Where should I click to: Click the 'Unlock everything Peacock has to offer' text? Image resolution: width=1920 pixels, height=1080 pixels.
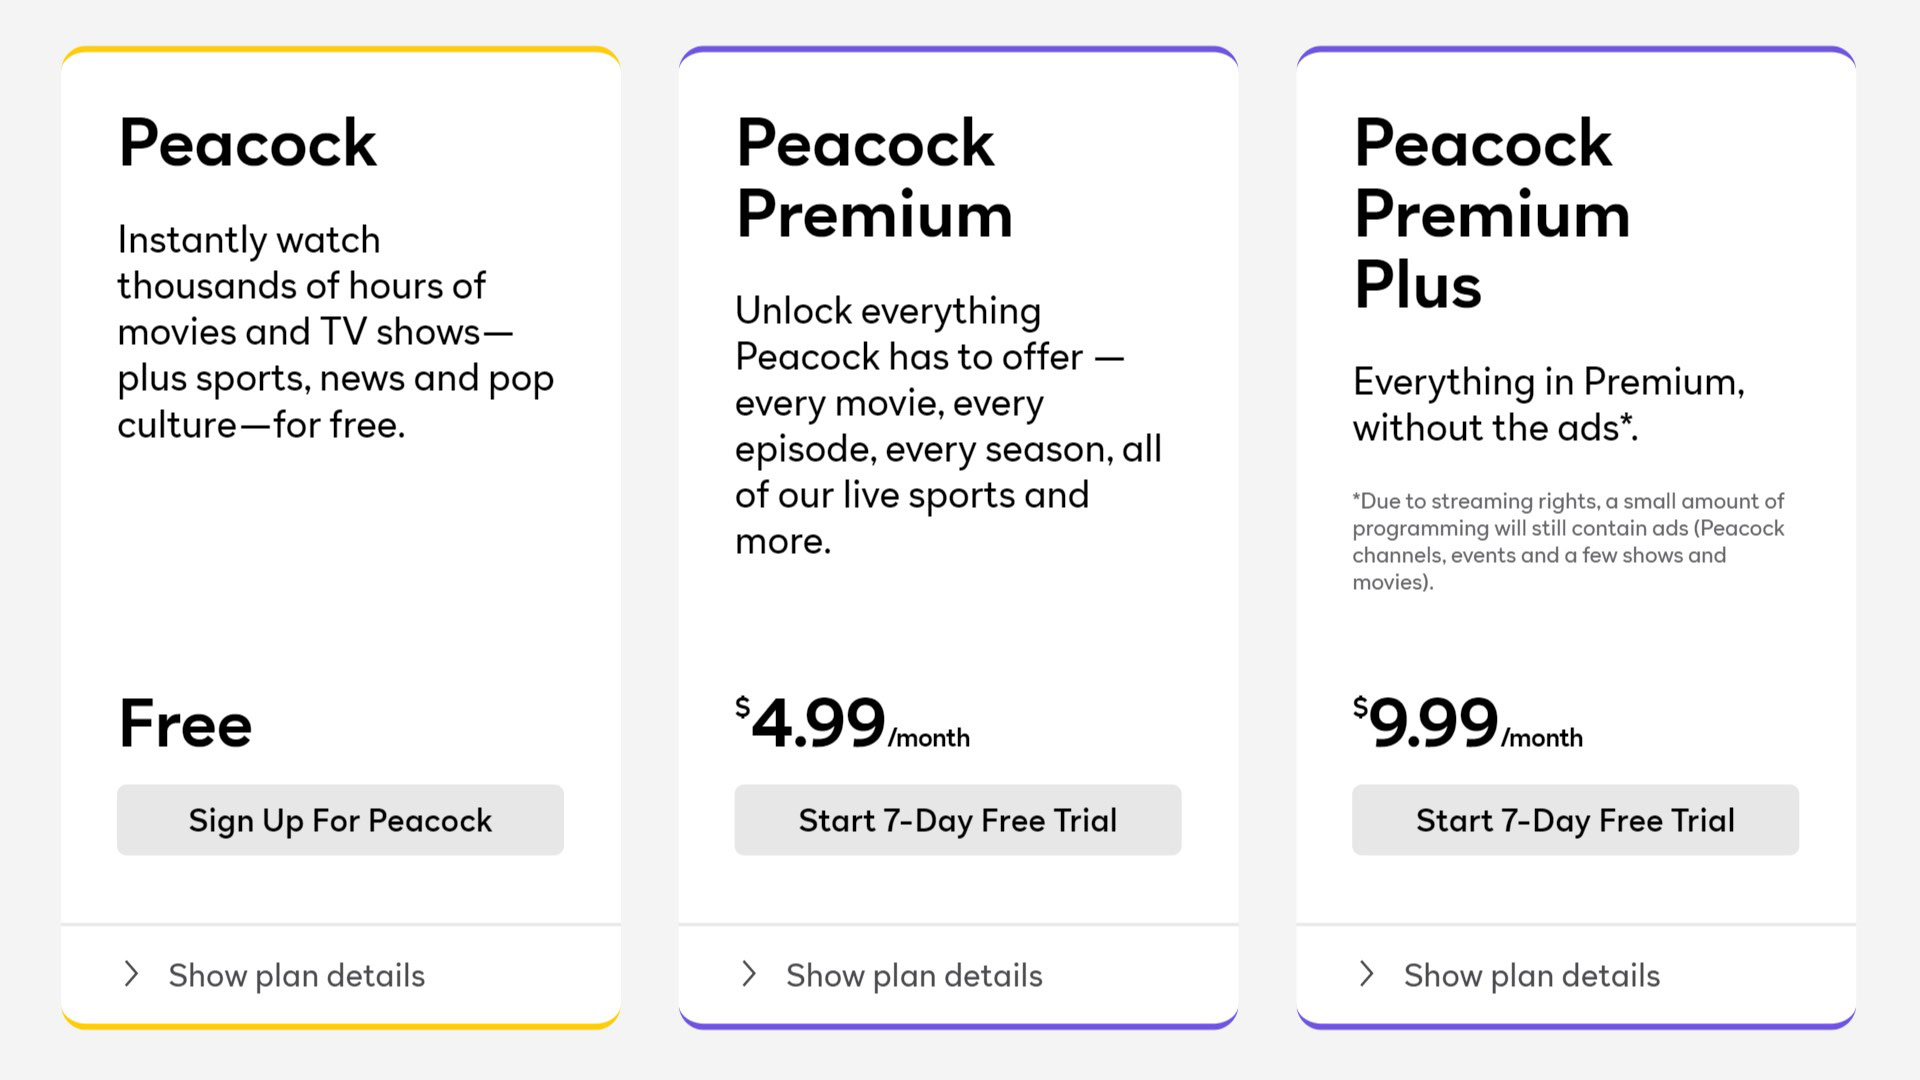coord(947,425)
